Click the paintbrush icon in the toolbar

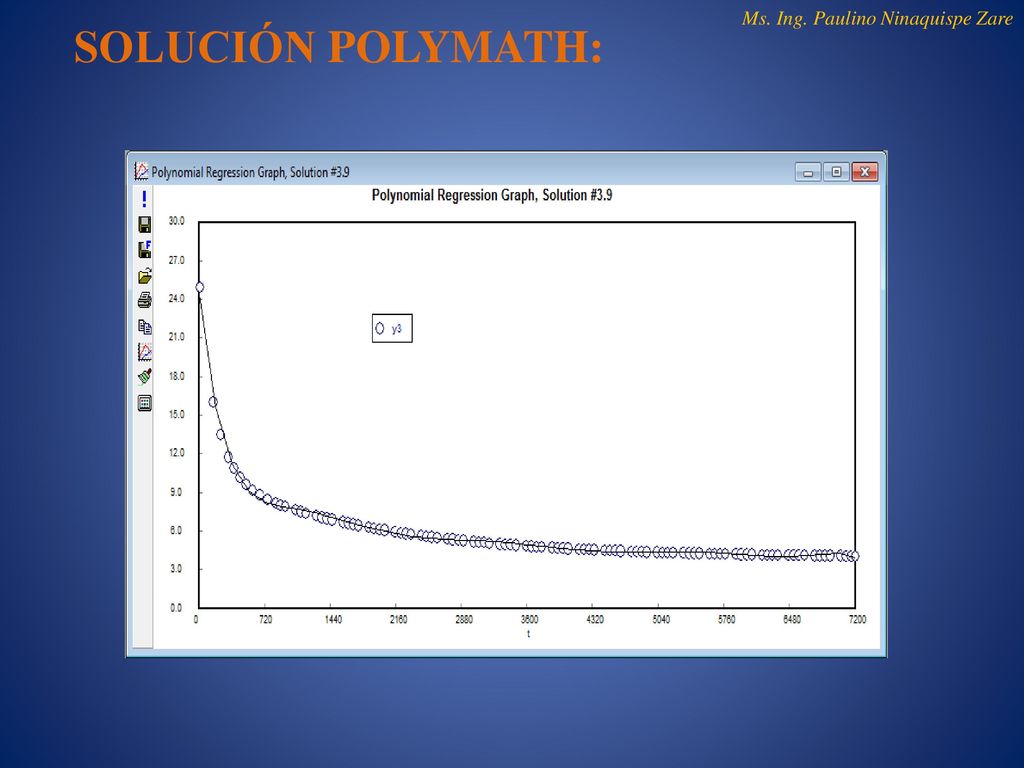click(x=144, y=377)
